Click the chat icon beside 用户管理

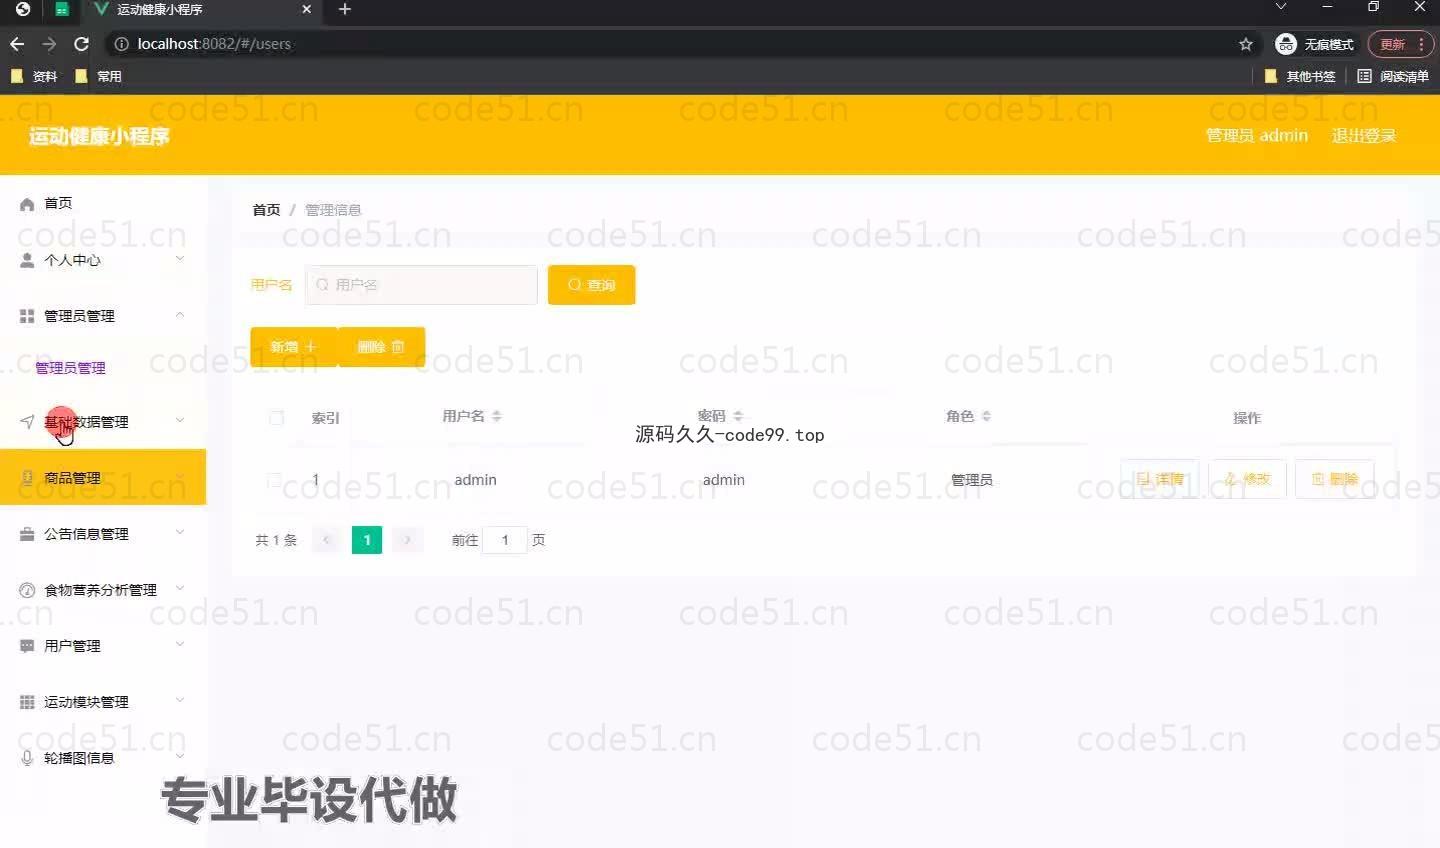pos(27,646)
